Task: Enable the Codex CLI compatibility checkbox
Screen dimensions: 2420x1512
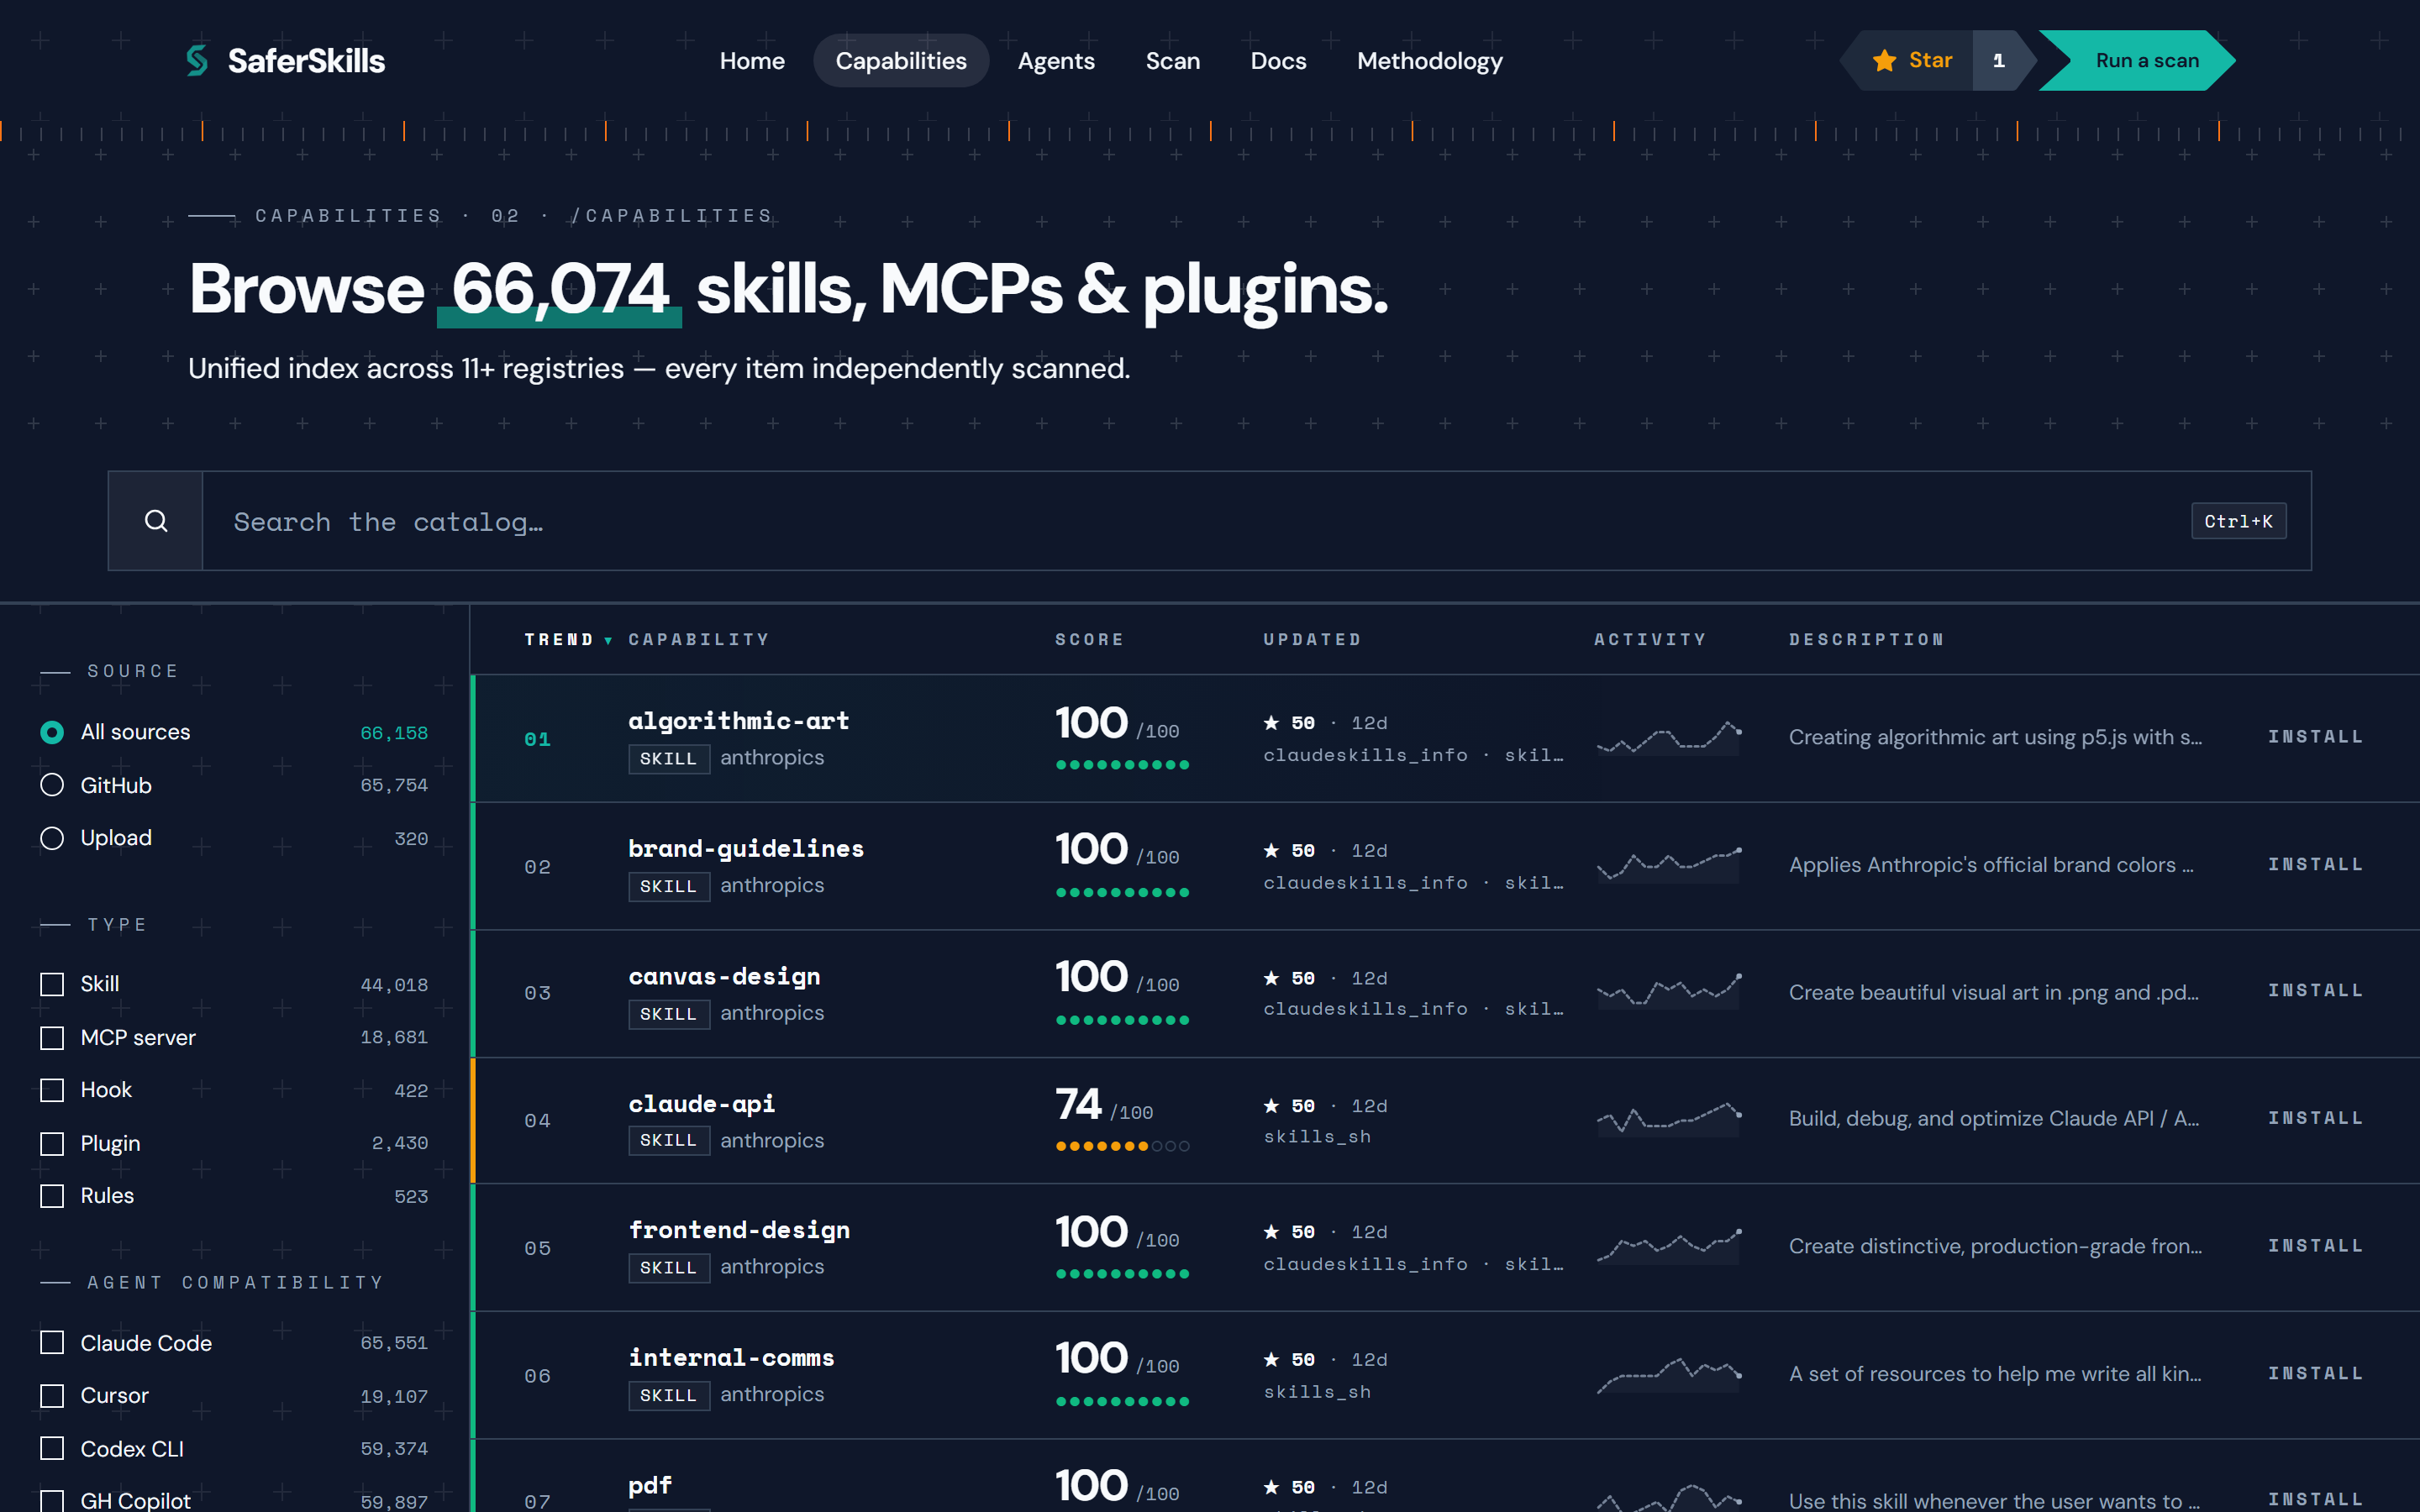Action: pos(52,1448)
